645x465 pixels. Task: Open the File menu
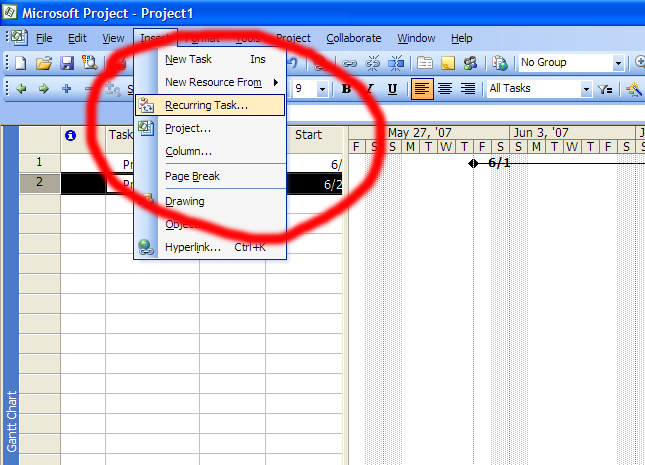tap(44, 38)
